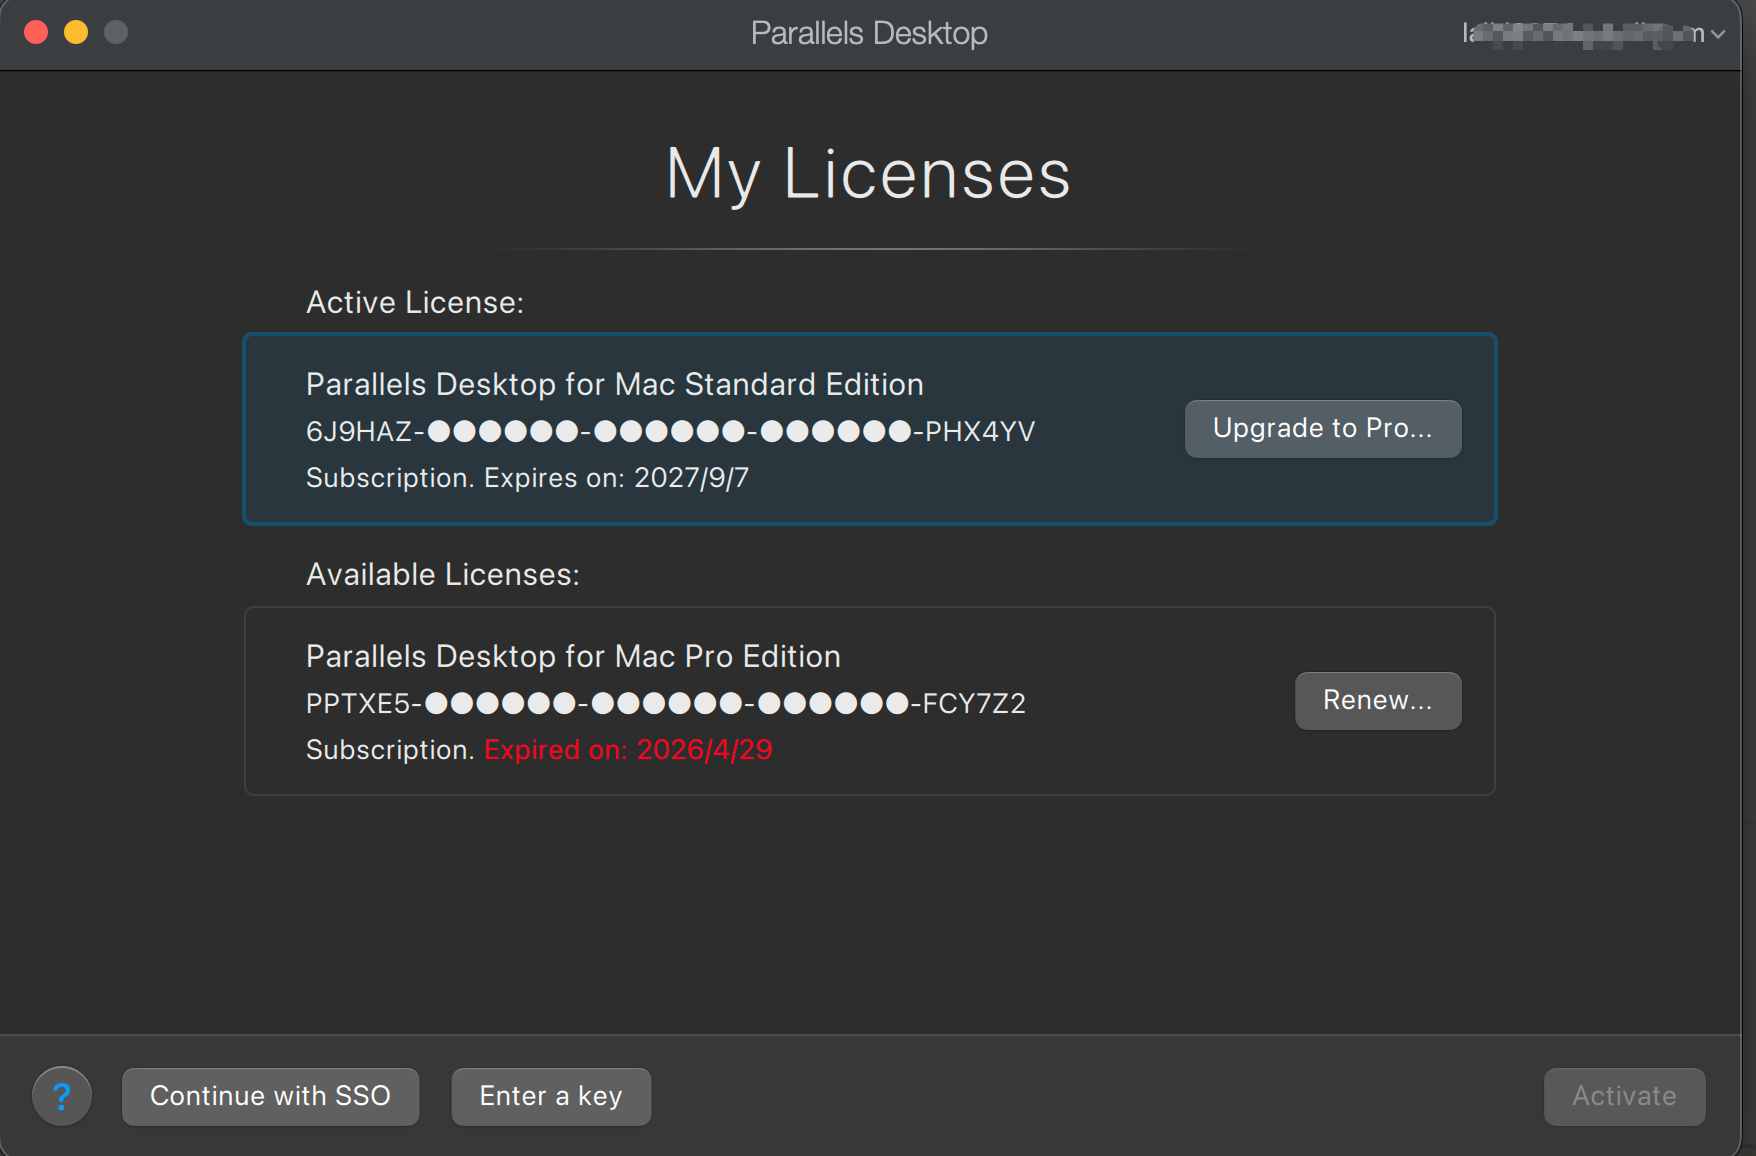Click the 'Available Licenses:' label
Viewport: 1756px width, 1156px height.
pos(443,575)
